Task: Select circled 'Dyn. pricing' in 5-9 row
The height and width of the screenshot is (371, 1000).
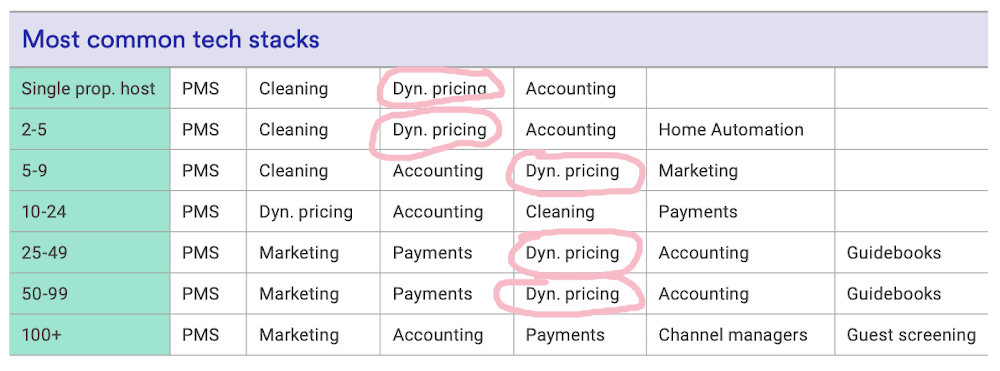Action: (x=572, y=171)
